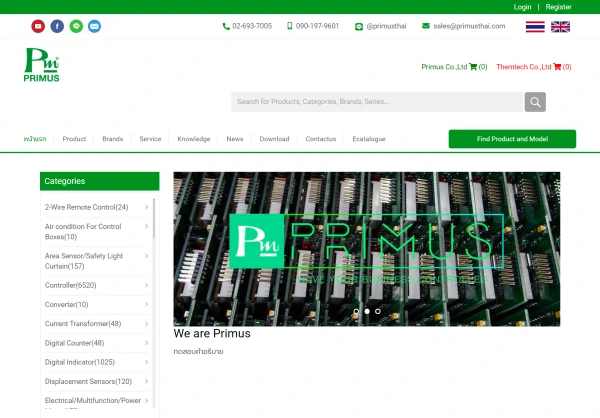This screenshot has height=418, width=600.
Task: Click the envelope icon beside sales@primusthai.com
Action: point(426,26)
